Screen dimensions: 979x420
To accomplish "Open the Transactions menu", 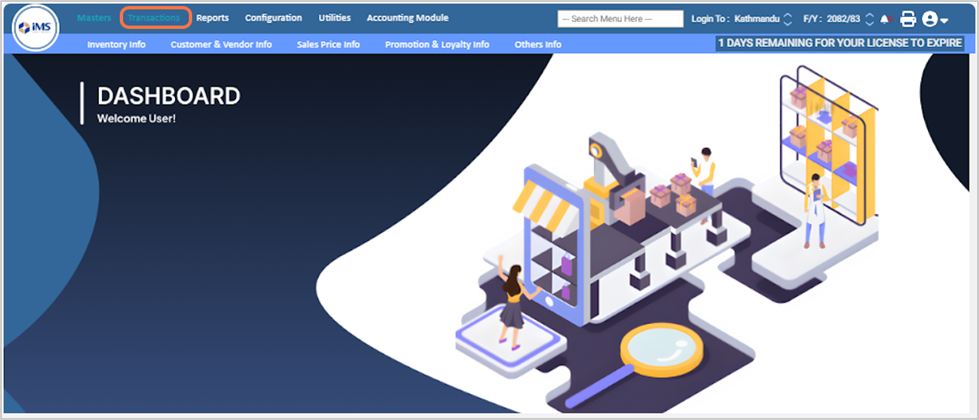I will click(x=154, y=18).
